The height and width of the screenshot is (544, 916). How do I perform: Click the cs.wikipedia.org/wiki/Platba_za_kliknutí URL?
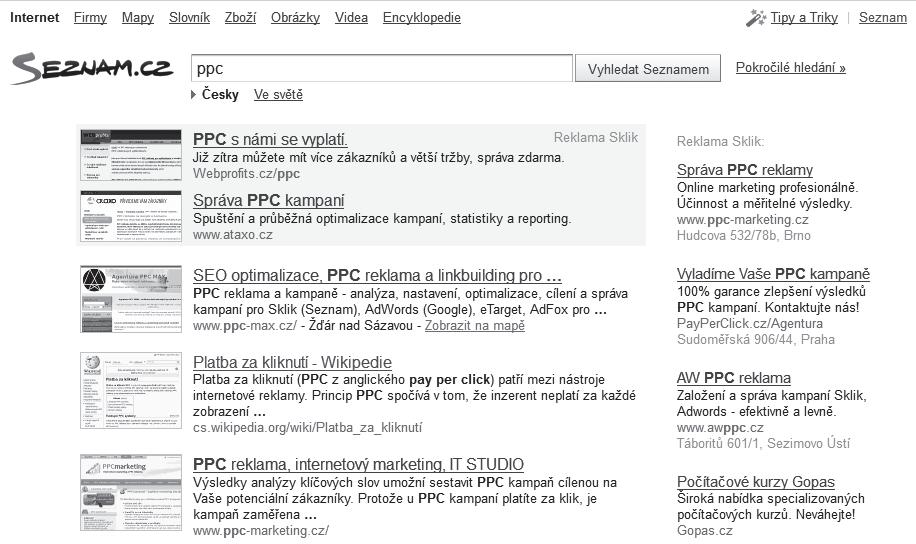[307, 428]
